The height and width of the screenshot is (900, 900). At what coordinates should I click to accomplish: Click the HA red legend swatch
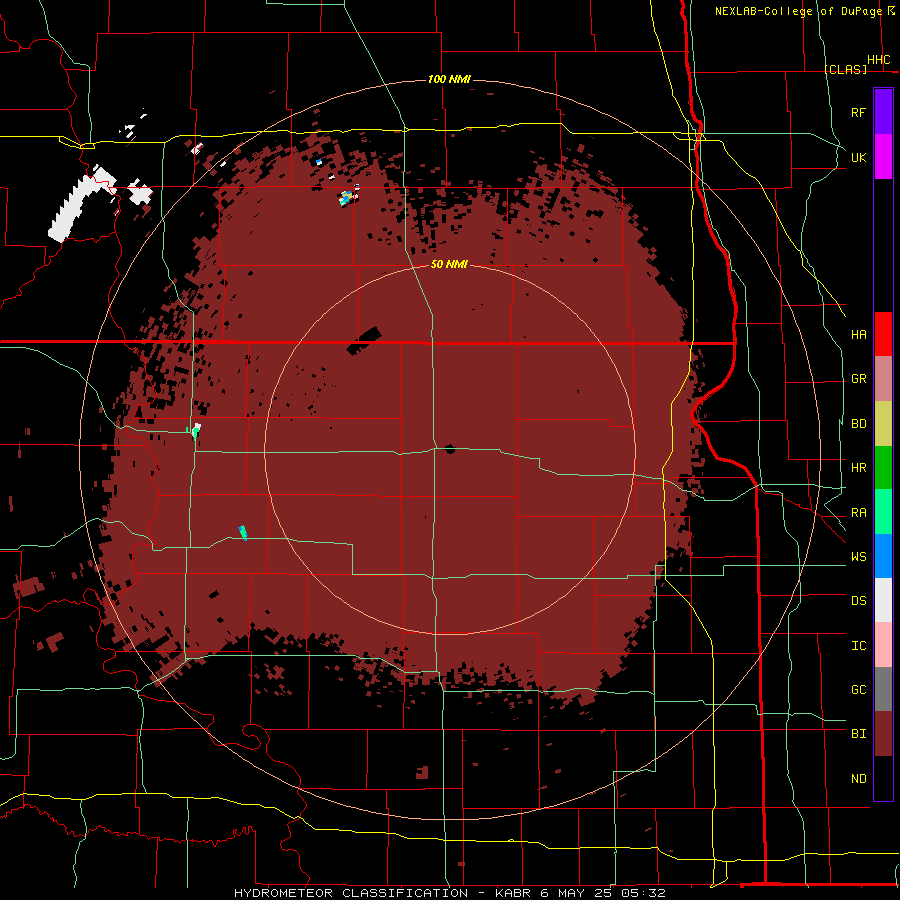tap(883, 334)
